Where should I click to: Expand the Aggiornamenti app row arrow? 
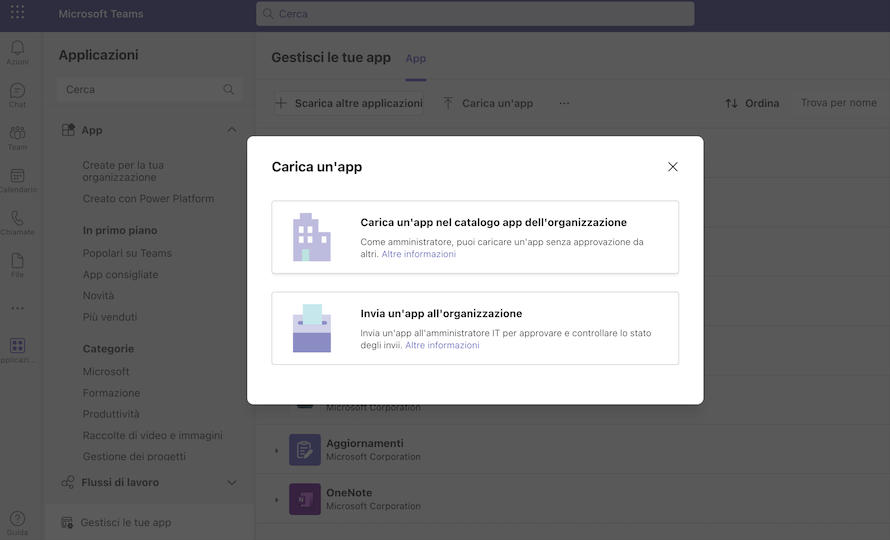(277, 451)
